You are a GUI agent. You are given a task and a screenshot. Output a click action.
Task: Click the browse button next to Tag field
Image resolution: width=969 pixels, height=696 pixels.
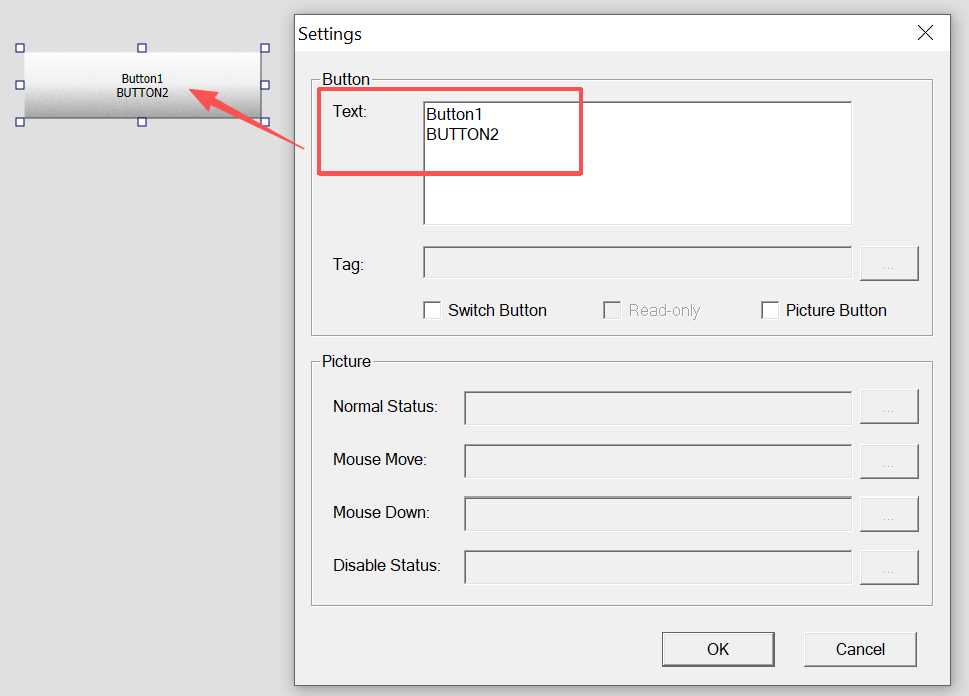click(x=888, y=264)
